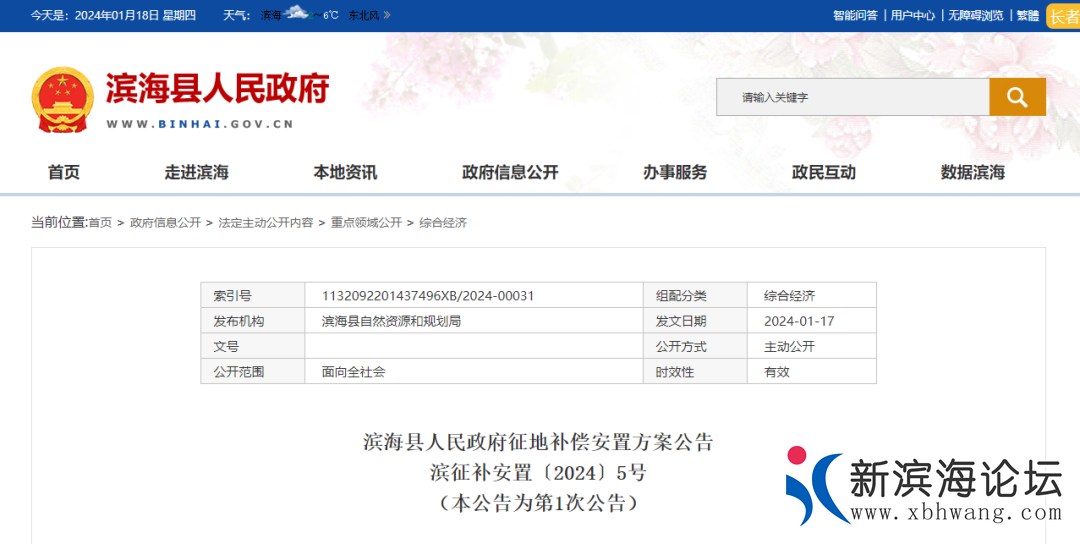Open the 走进滨海 menu
1080x544 pixels.
(196, 172)
